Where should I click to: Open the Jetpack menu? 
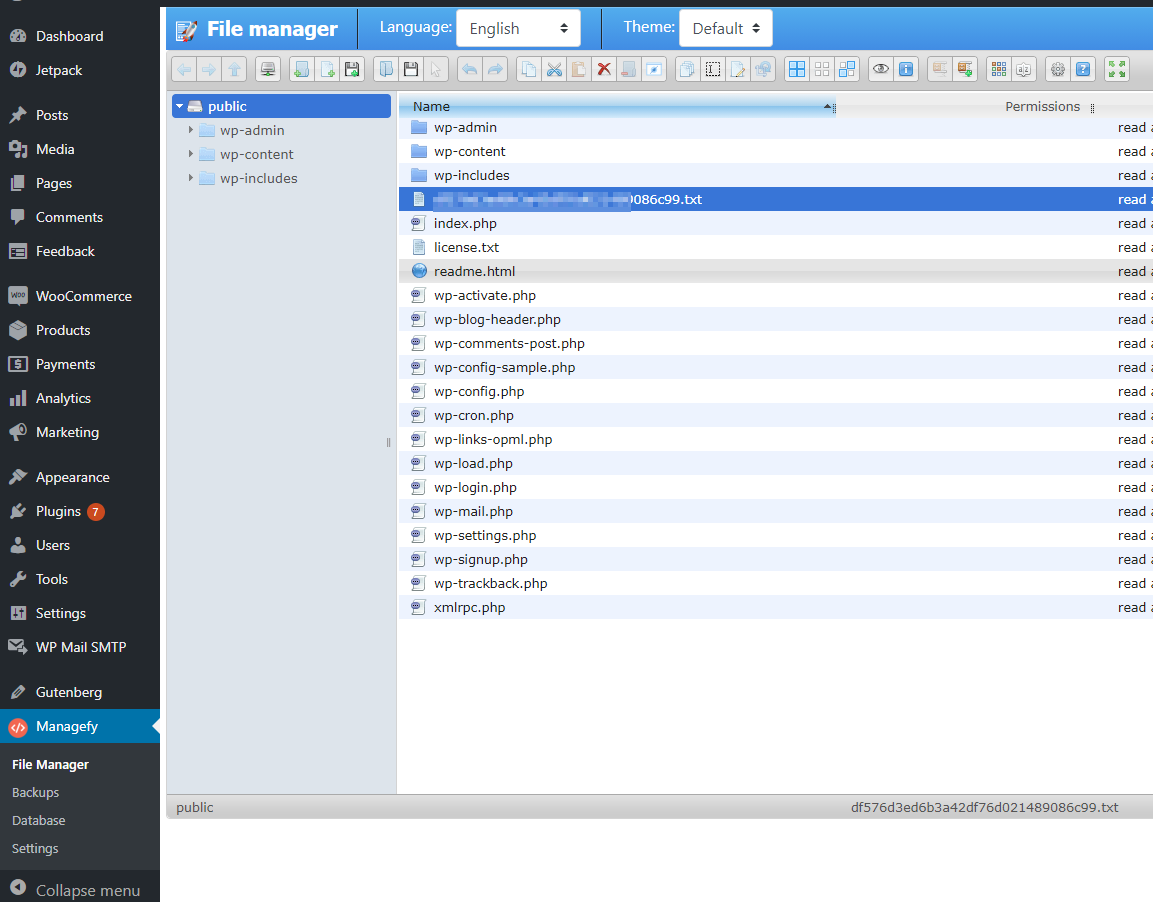coord(79,70)
